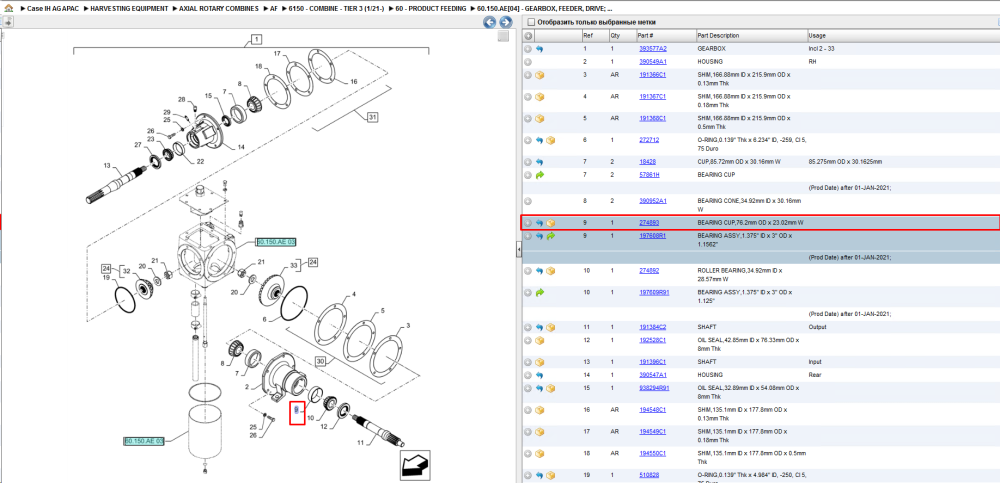Screen dimensions: 1000x483
Task: Click the box icon for SHIM 194548C1
Action: (x=540, y=410)
